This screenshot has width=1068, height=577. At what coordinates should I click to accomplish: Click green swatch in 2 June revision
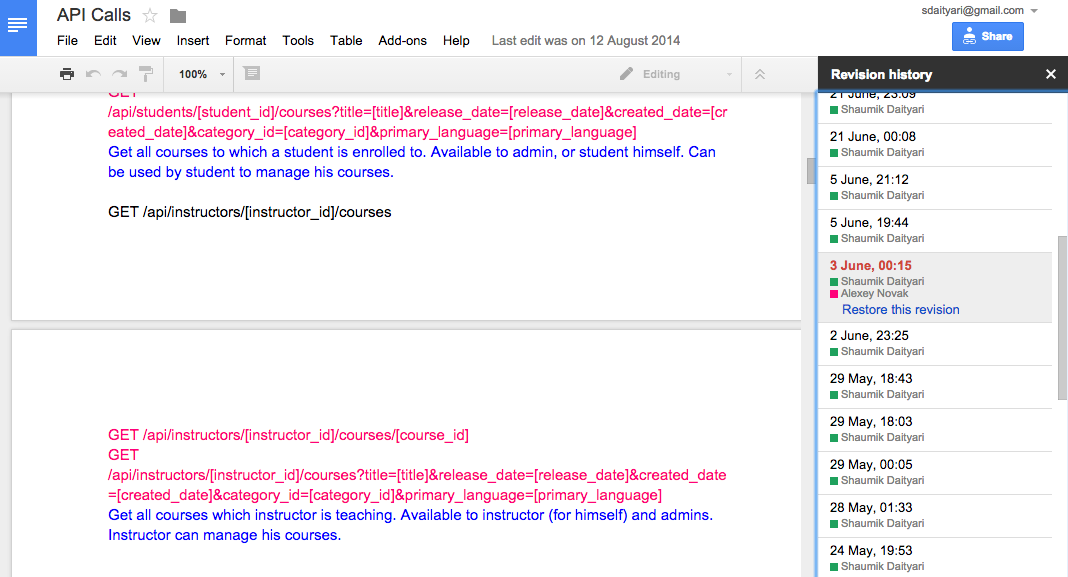[834, 352]
